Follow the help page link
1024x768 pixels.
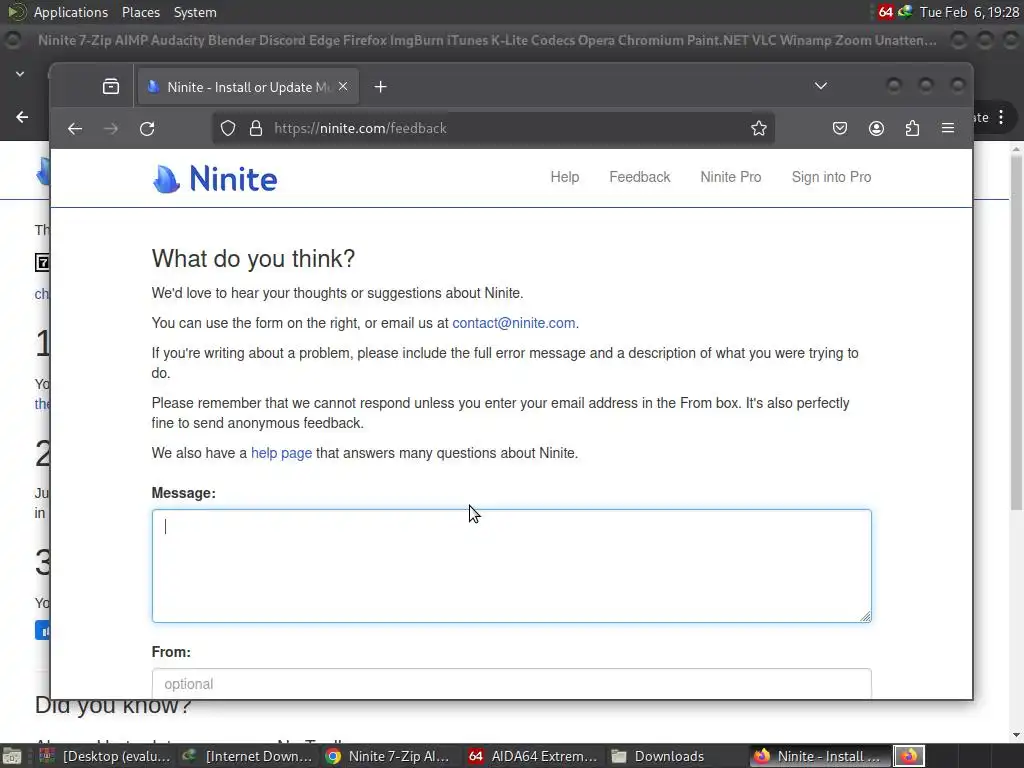(281, 453)
